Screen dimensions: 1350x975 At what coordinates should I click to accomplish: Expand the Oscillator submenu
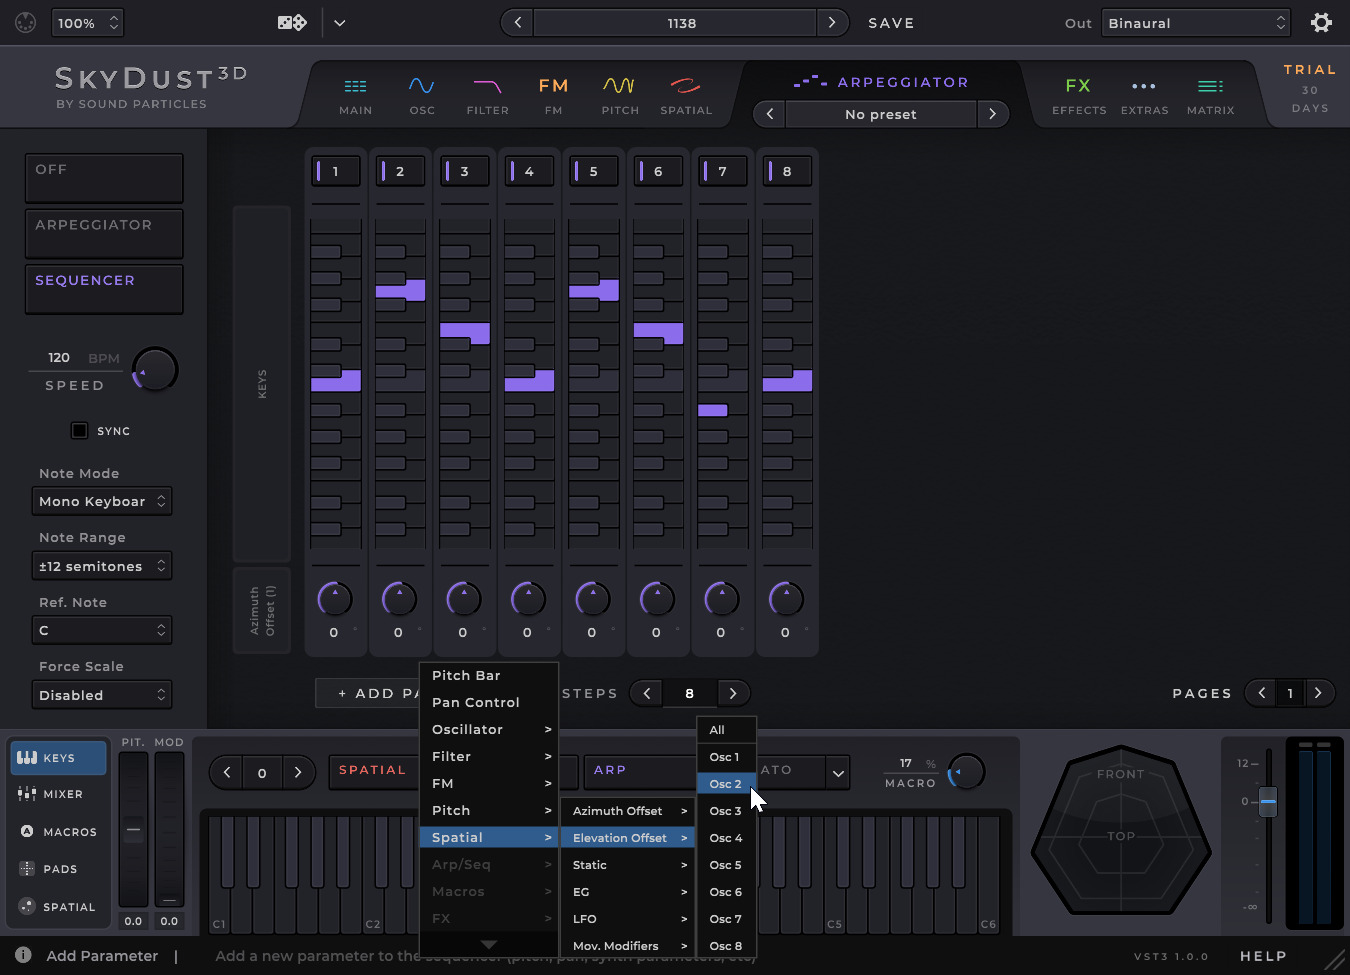point(489,729)
